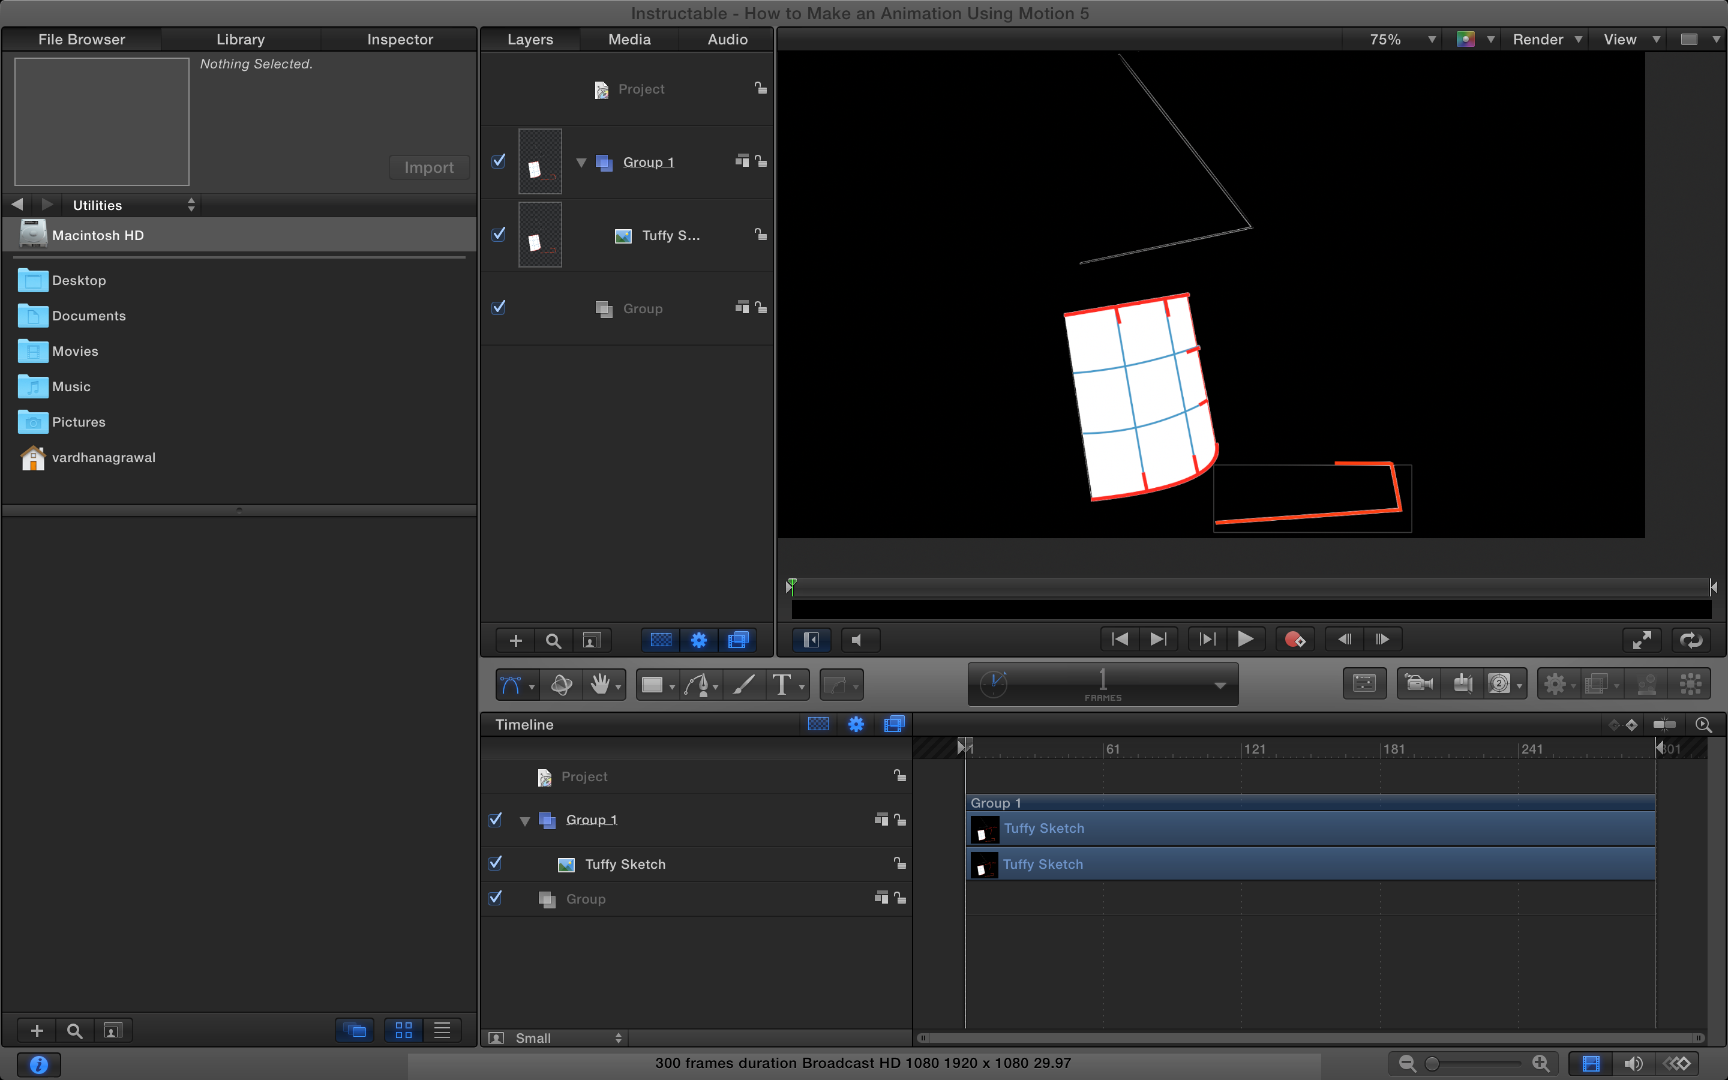Switch File Browser to list view
Image resolution: width=1728 pixels, height=1080 pixels.
click(x=442, y=1030)
